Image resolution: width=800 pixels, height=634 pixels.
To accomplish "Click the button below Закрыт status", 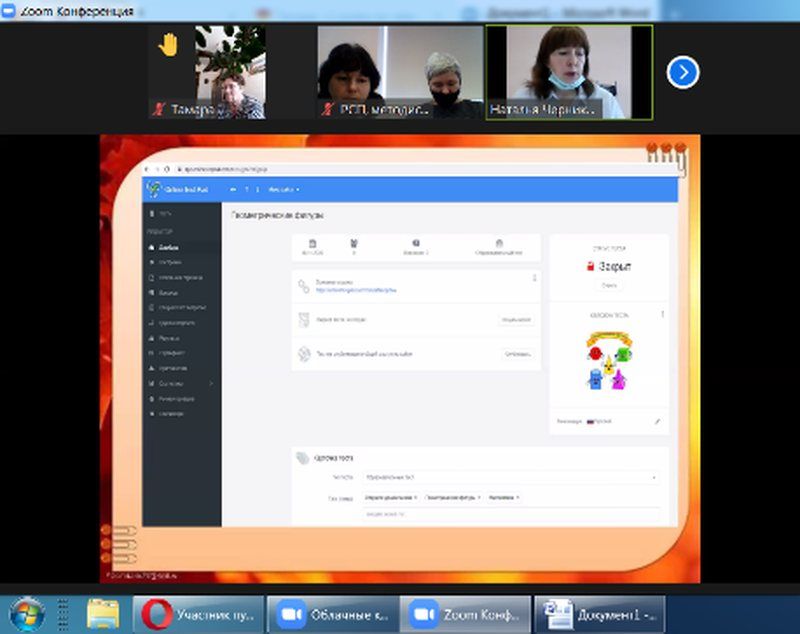I will click(x=609, y=286).
